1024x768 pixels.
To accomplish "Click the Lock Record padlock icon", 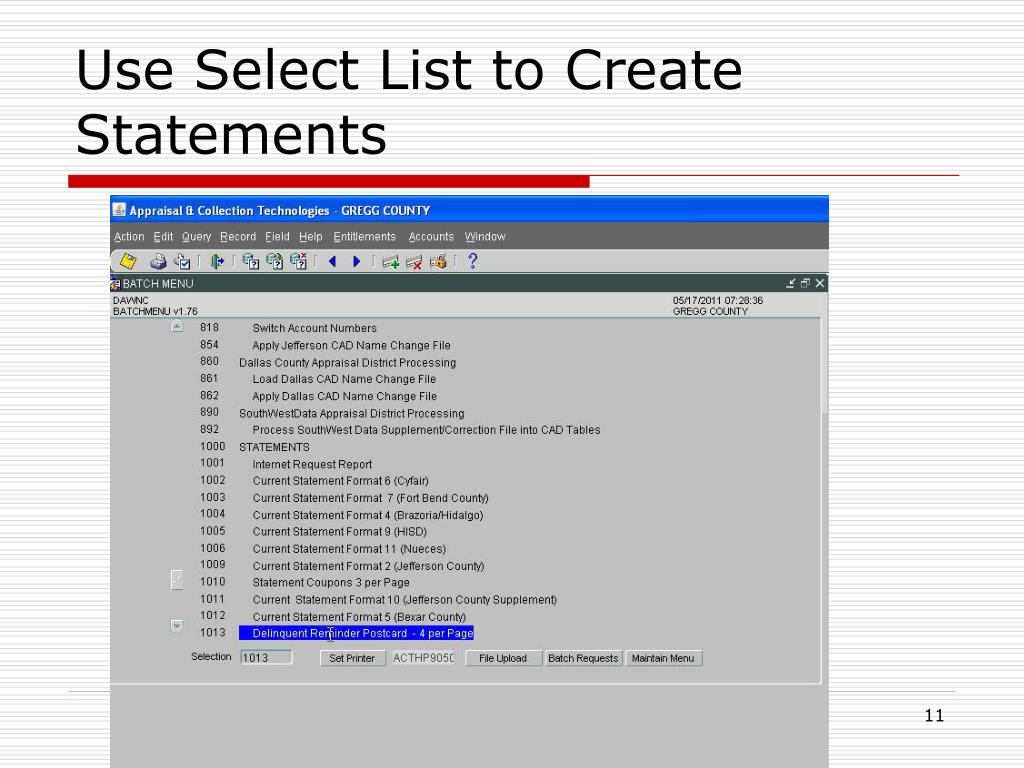I will [438, 261].
